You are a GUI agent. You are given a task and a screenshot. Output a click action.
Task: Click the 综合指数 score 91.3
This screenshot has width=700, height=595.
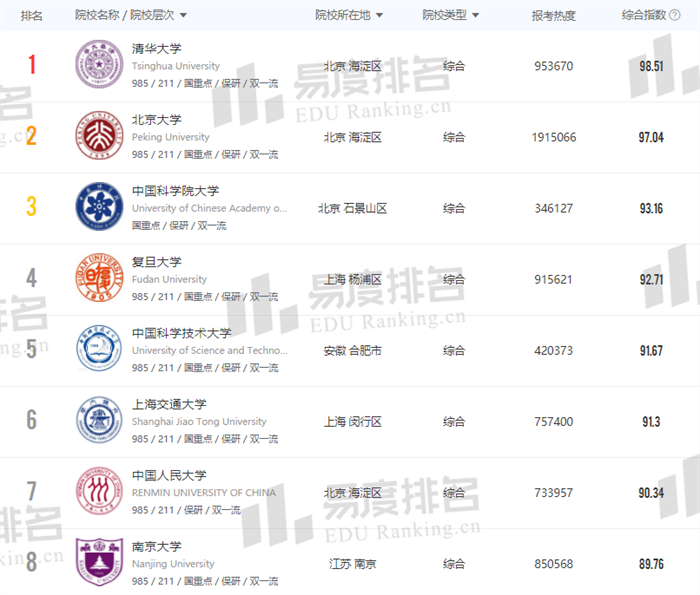(x=651, y=422)
